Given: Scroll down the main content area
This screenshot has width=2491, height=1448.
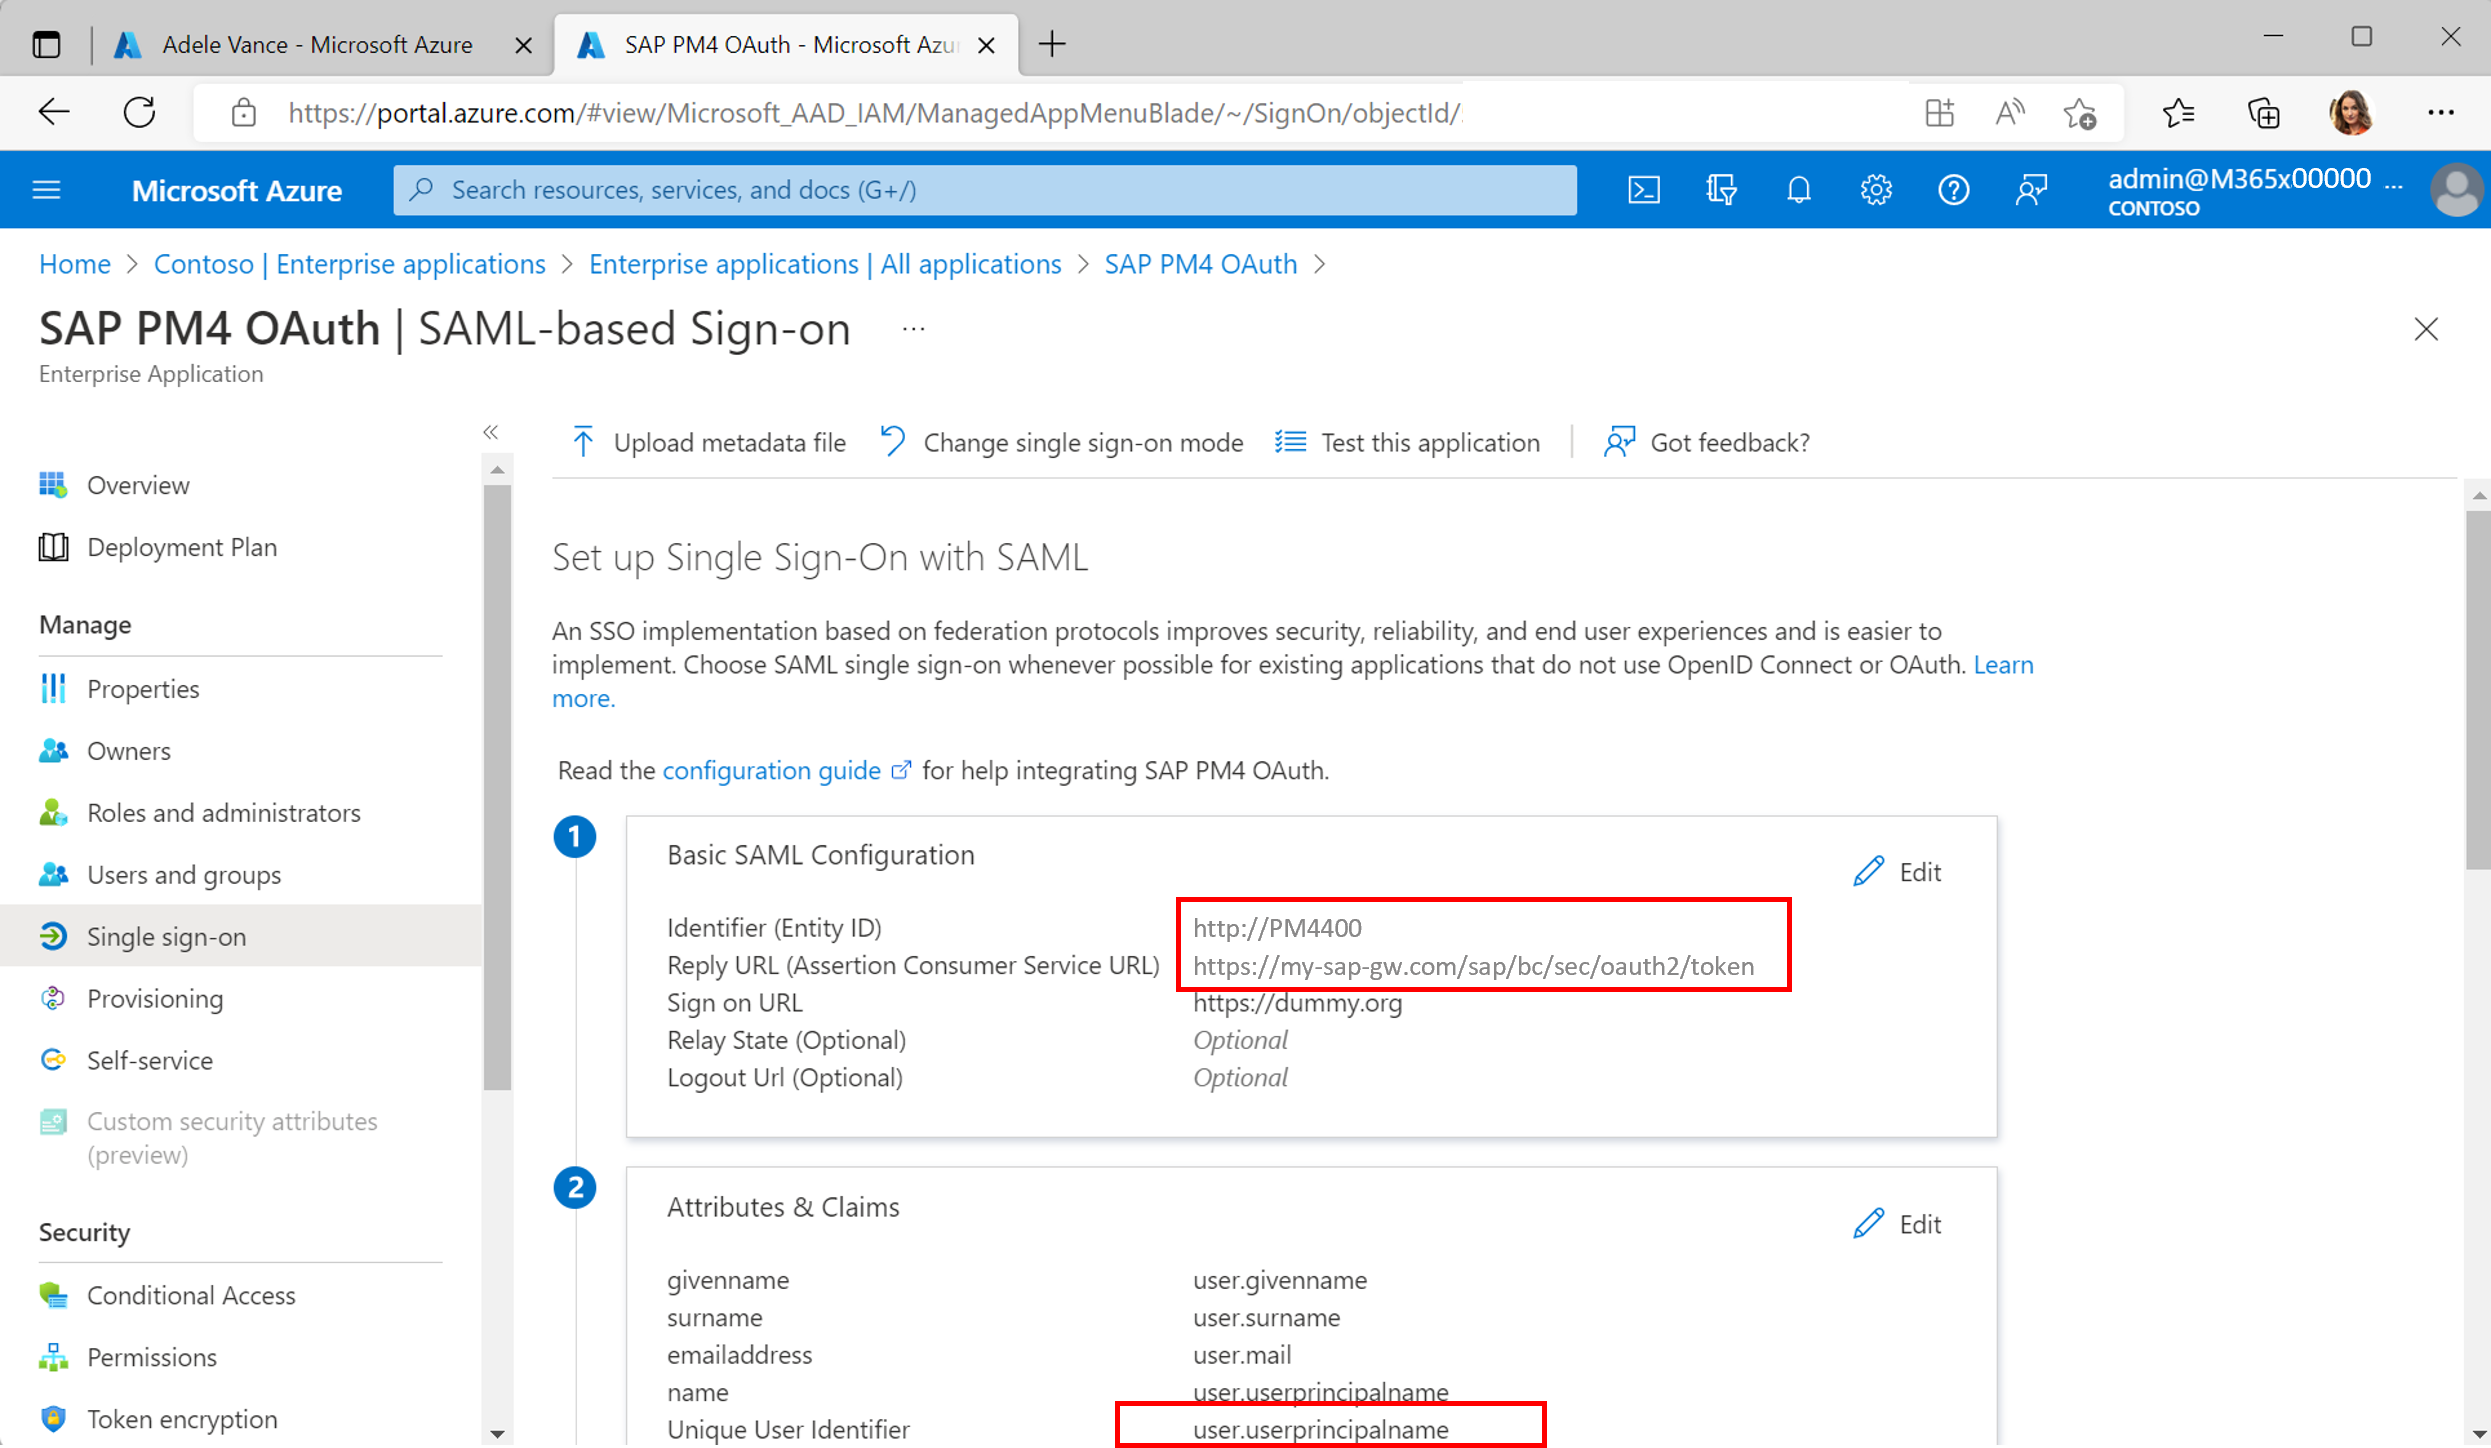Looking at the screenshot, I should pos(2481,1432).
